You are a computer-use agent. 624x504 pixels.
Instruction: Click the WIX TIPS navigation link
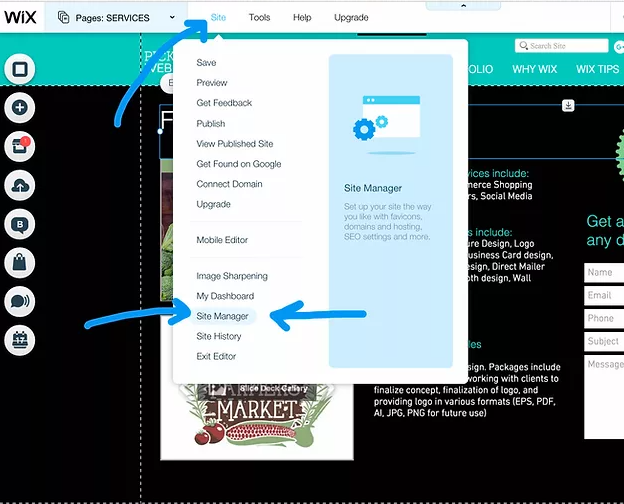pos(597,69)
